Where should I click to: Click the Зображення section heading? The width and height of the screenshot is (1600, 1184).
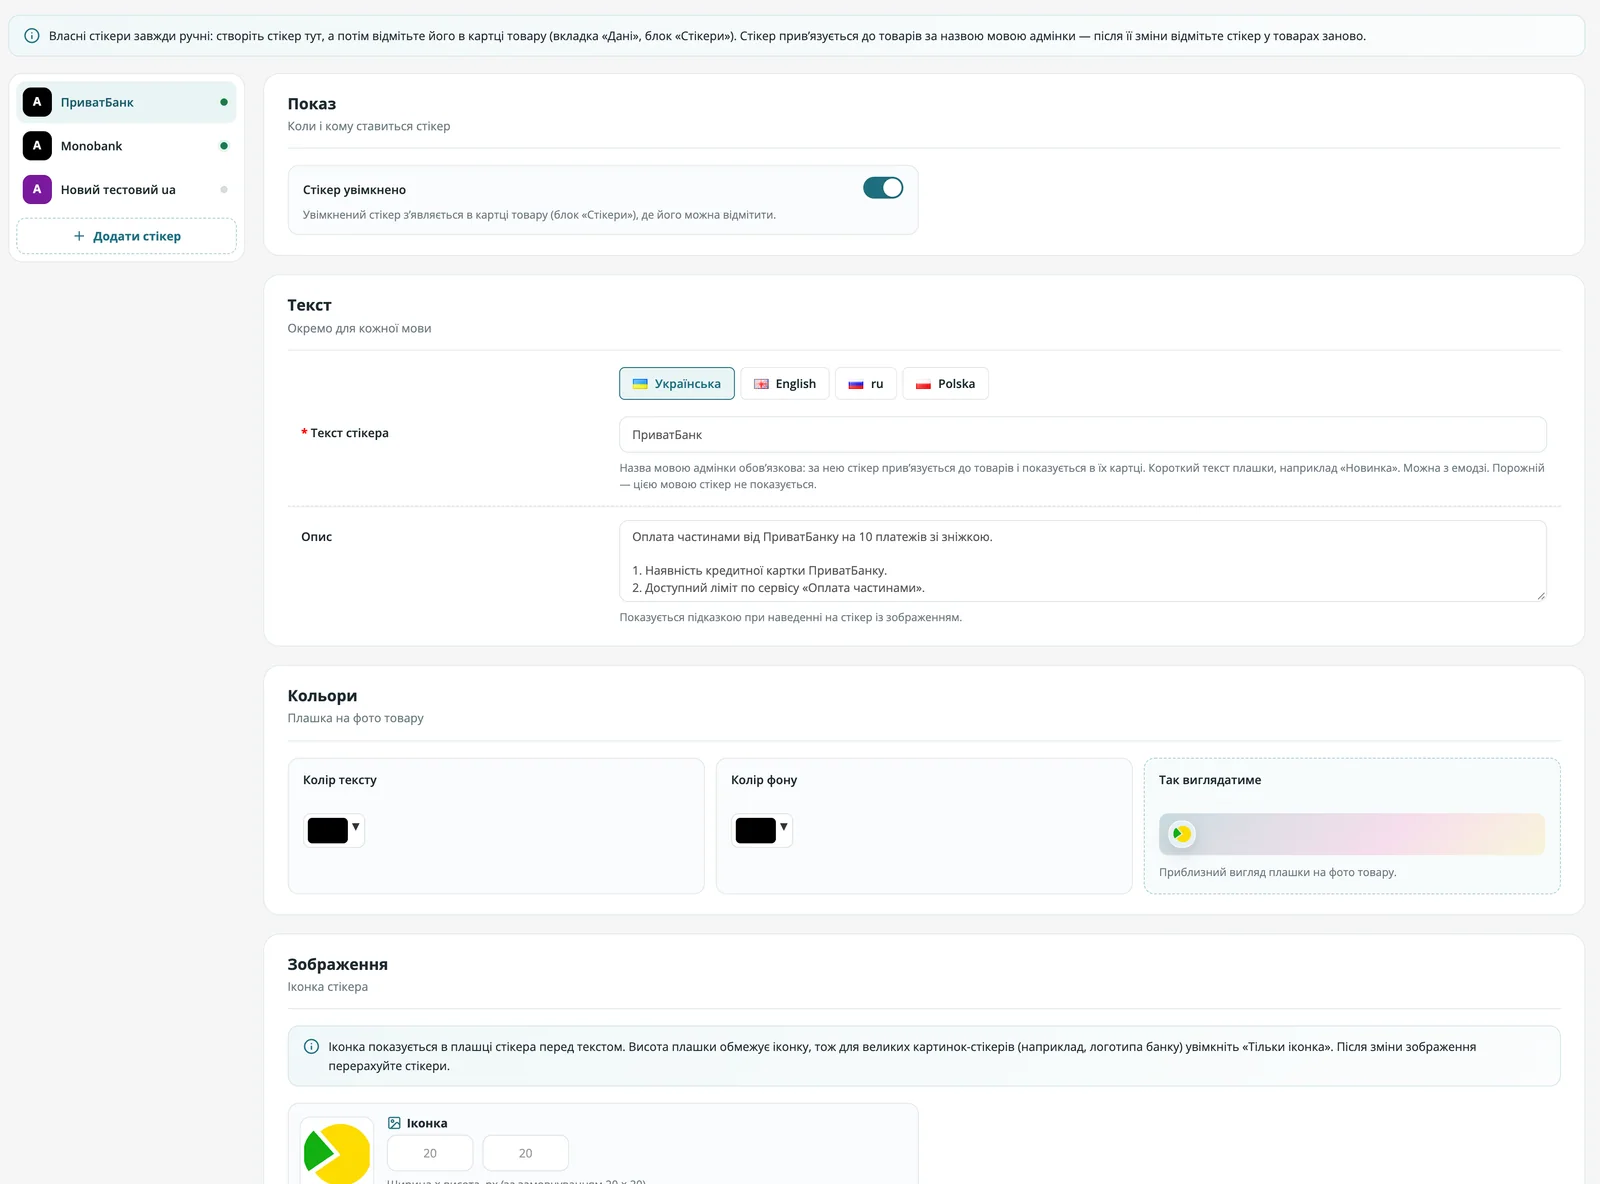pyautogui.click(x=337, y=965)
